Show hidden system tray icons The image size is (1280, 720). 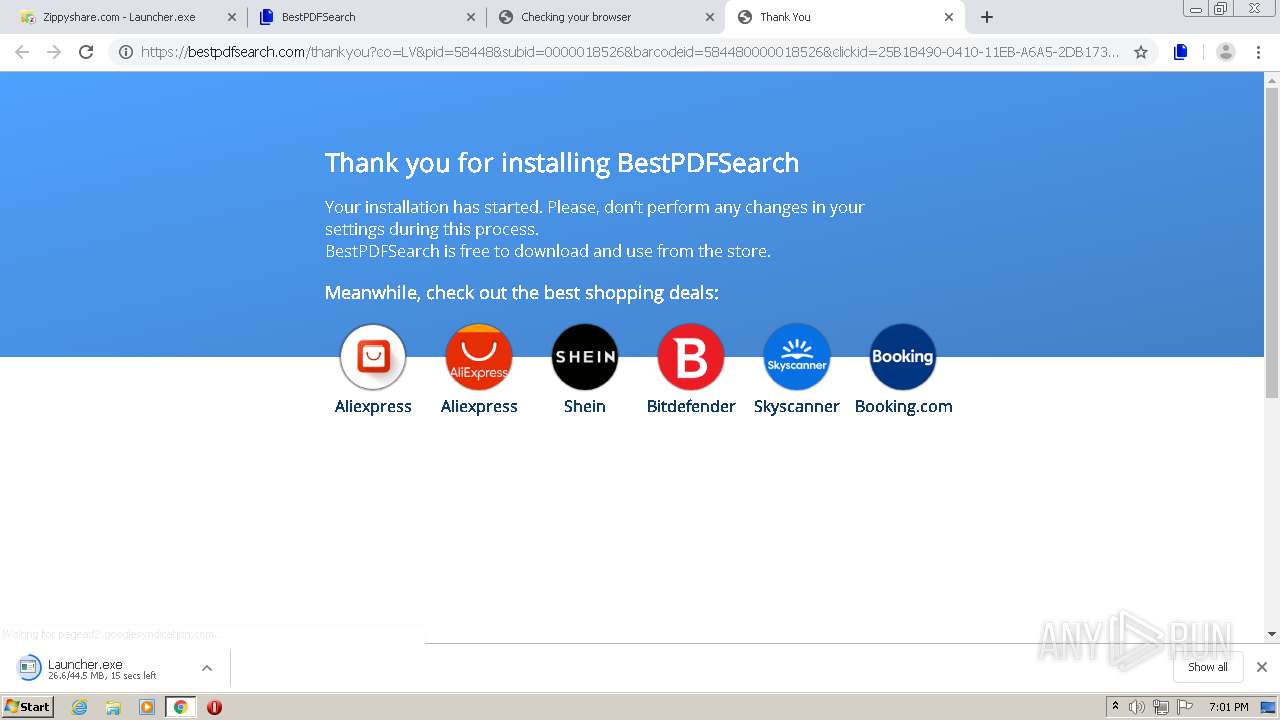pyautogui.click(x=1115, y=707)
